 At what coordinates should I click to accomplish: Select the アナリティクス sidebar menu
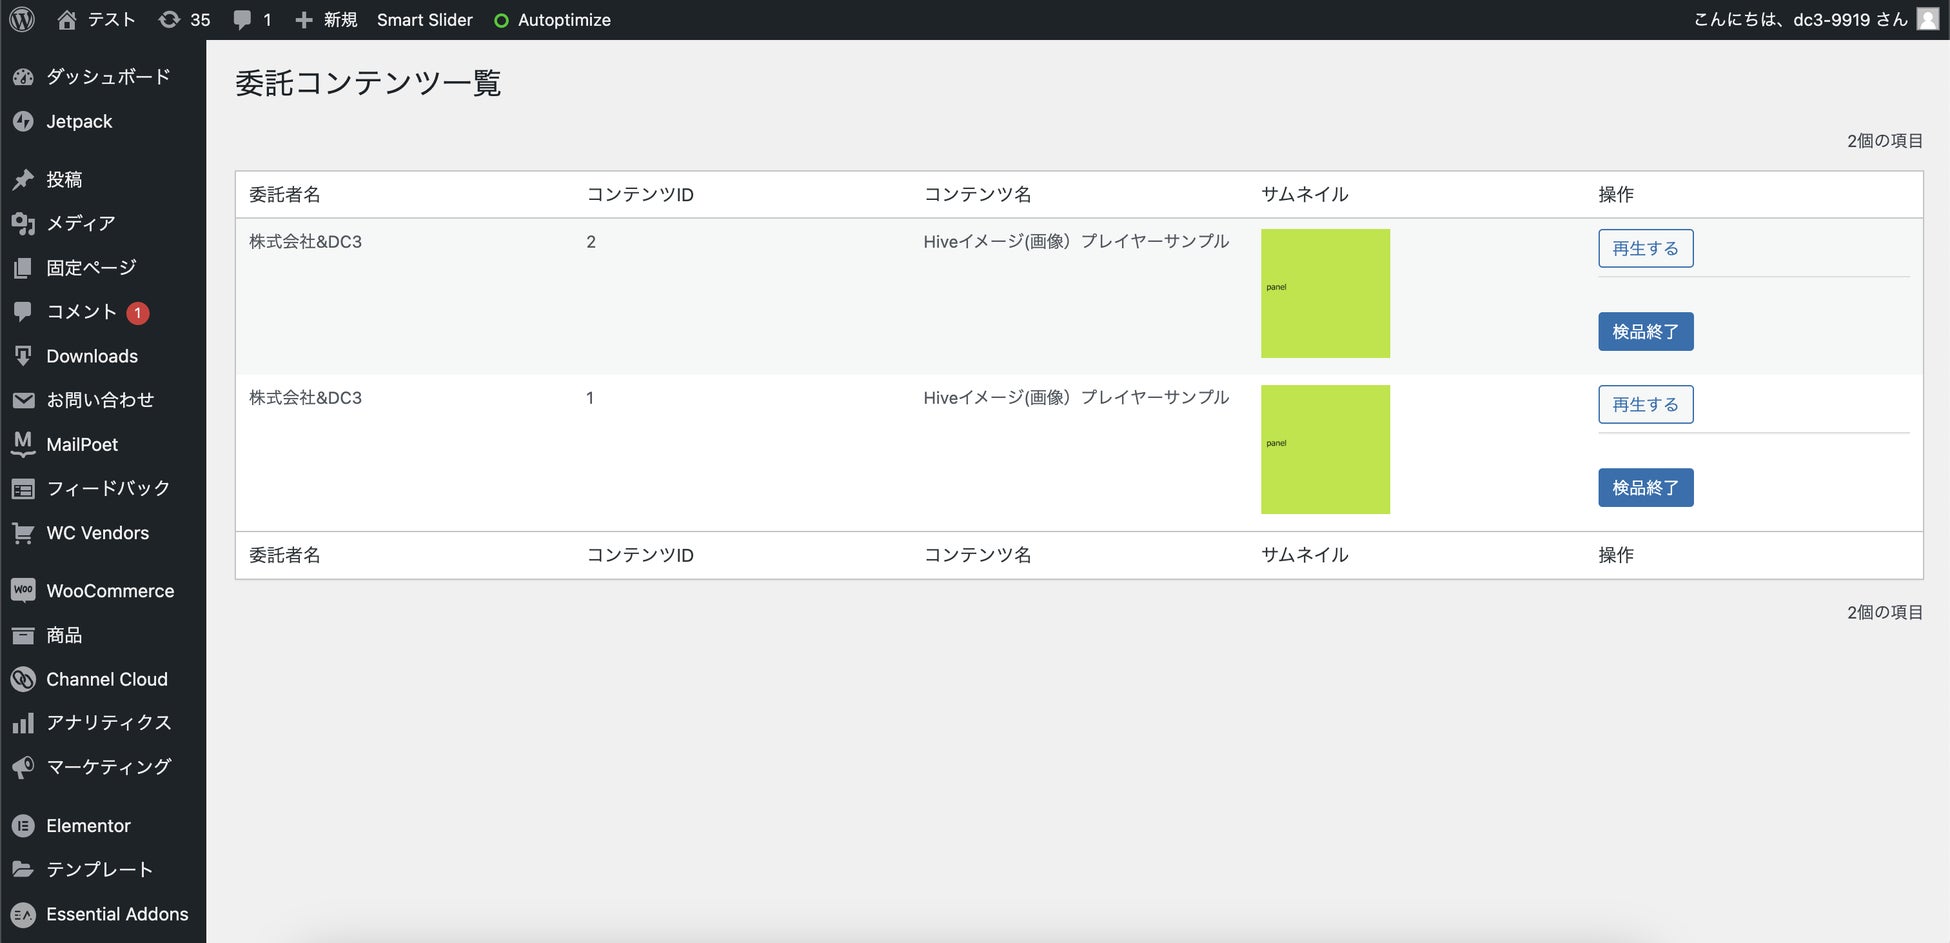[108, 723]
